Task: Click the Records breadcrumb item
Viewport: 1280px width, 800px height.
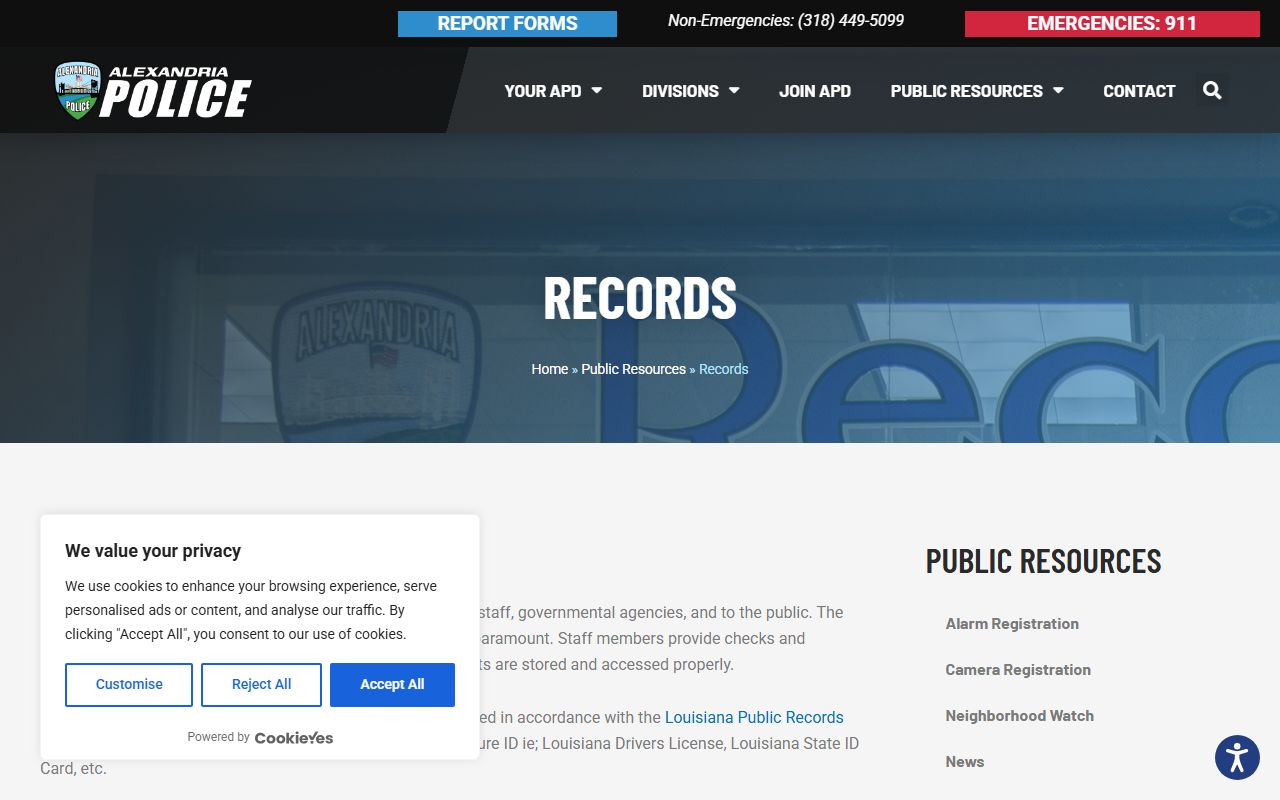Action: click(x=724, y=369)
